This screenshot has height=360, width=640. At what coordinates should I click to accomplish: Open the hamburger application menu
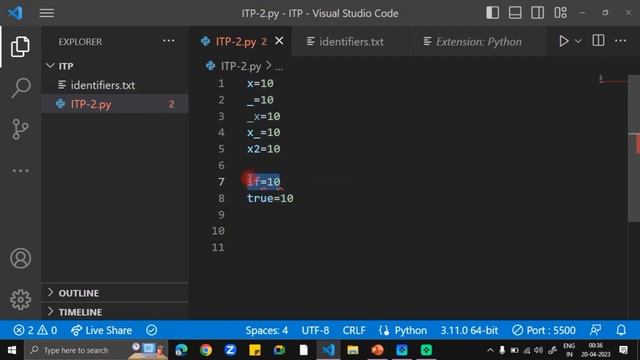tap(47, 13)
